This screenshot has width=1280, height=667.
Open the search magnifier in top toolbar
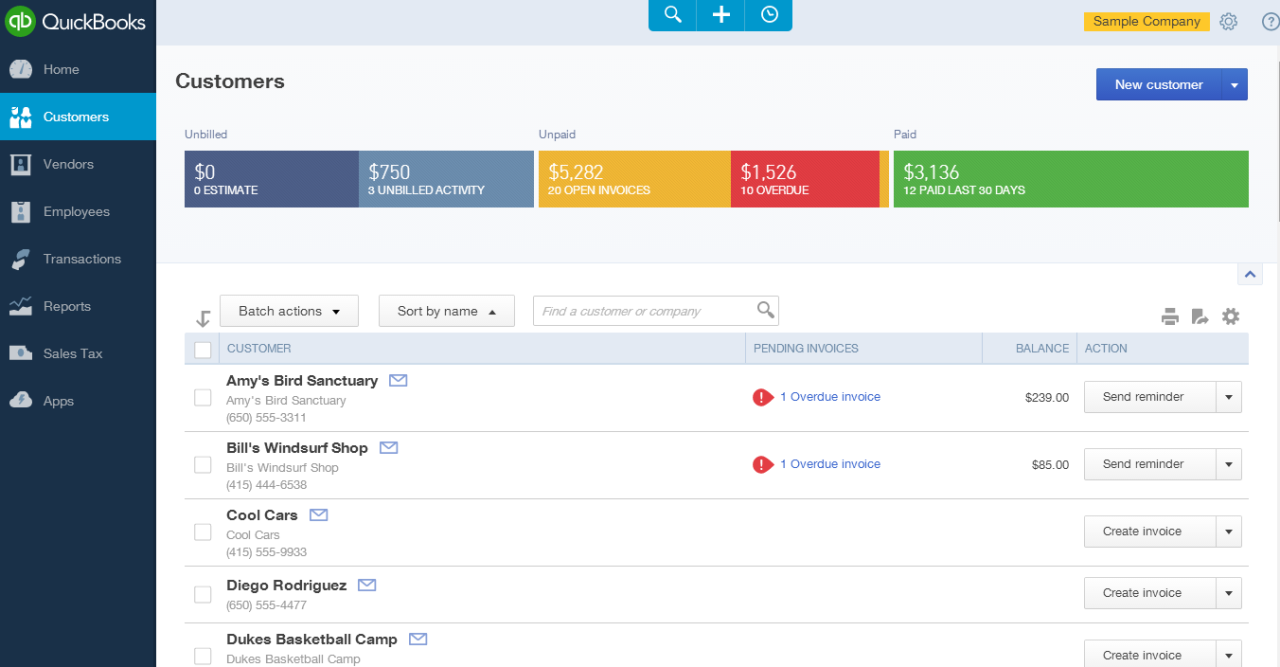pyautogui.click(x=673, y=15)
